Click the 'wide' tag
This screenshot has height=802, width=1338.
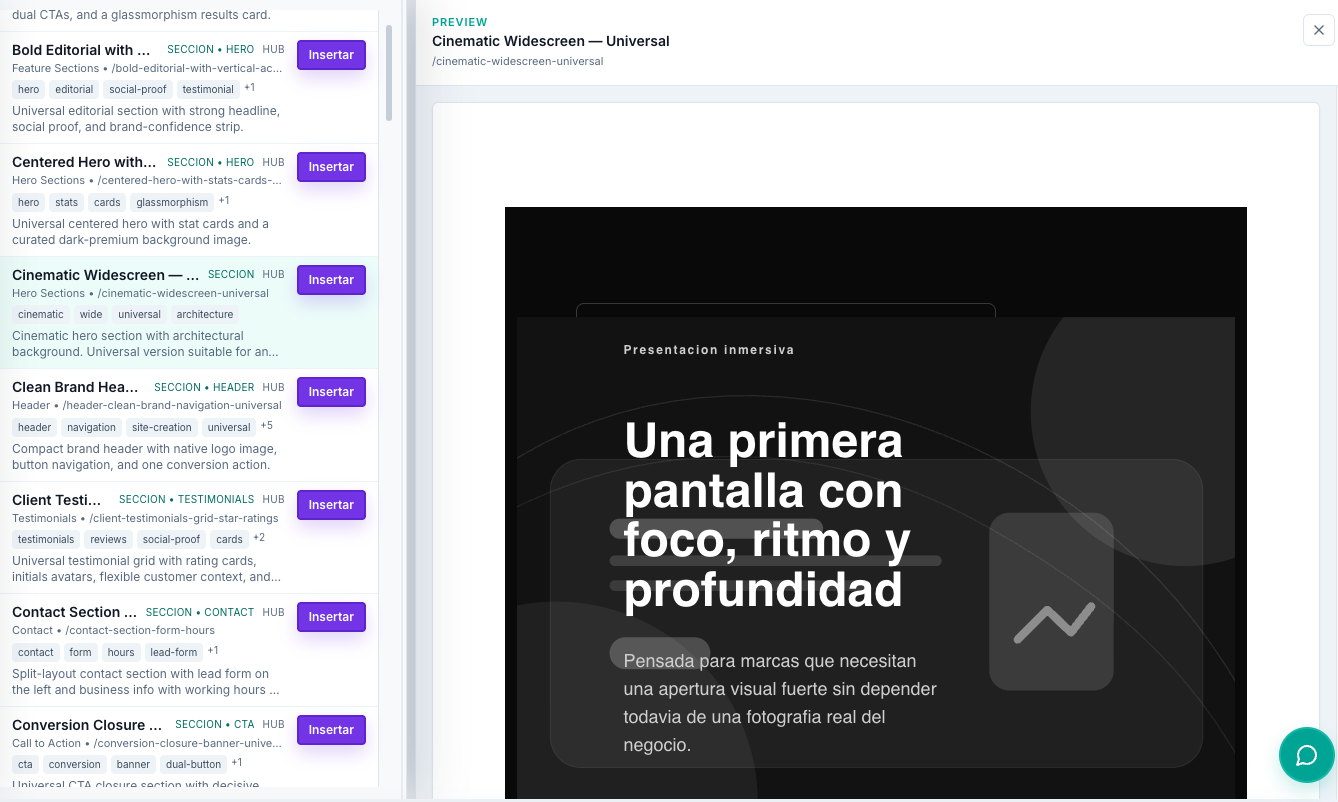[91, 314]
